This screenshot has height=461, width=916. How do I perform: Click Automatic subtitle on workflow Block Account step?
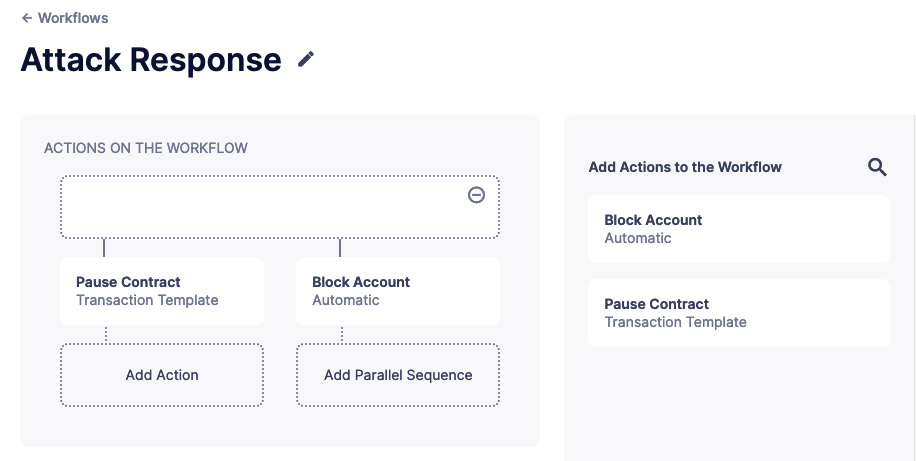(x=346, y=300)
